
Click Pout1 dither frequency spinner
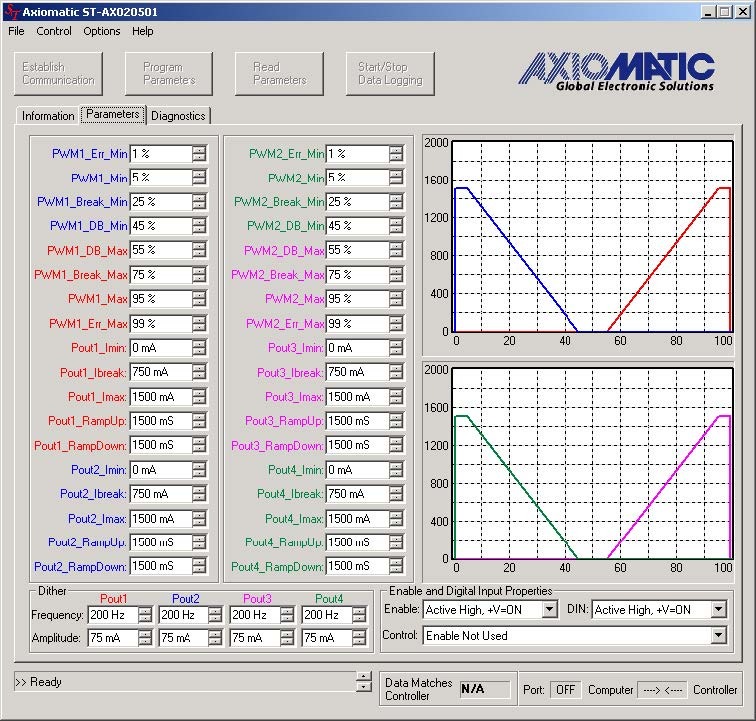[x=144, y=615]
